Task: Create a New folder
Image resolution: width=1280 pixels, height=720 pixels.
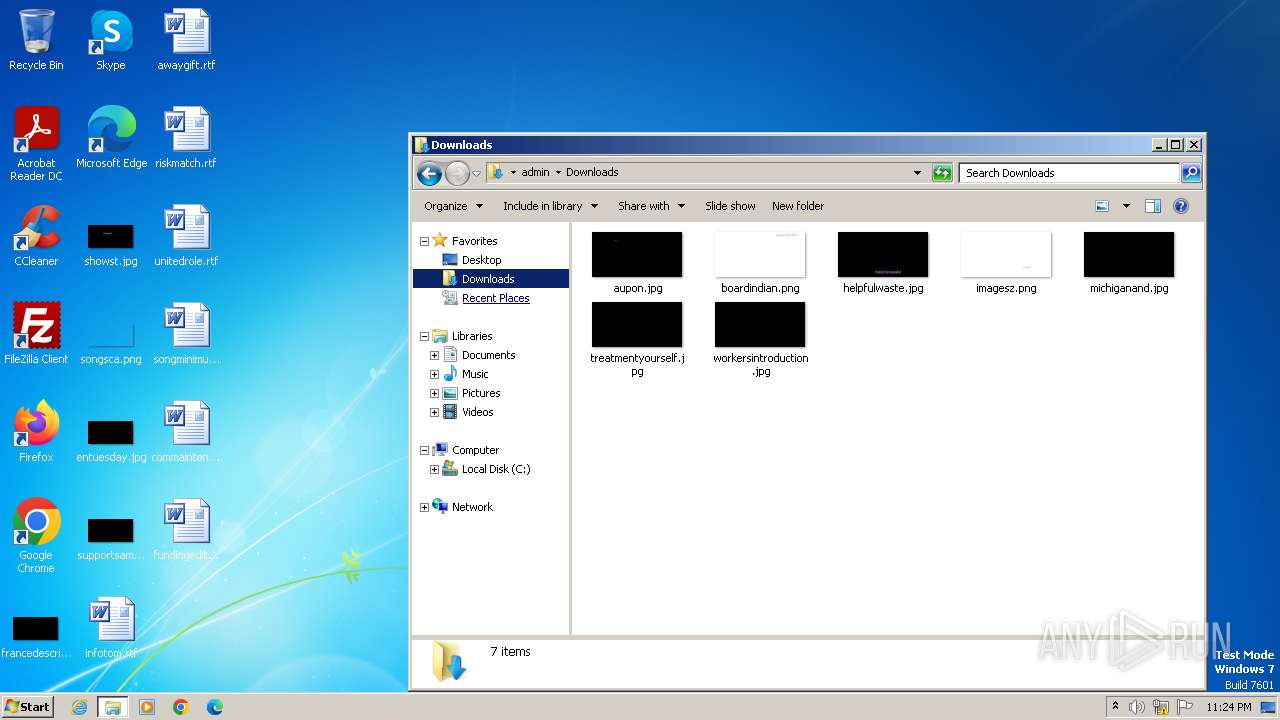Action: click(x=798, y=206)
